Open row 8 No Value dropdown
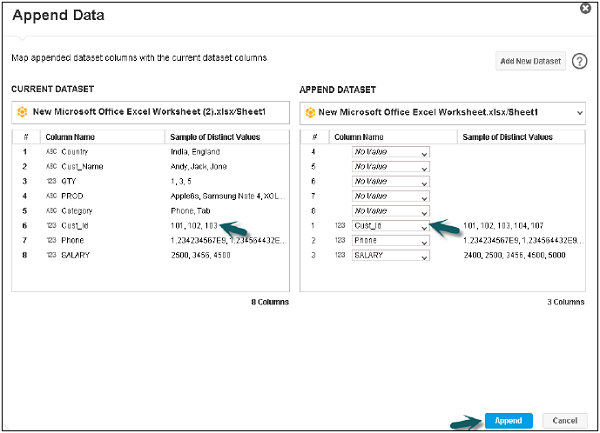The height and width of the screenshot is (433, 600). pos(424,212)
